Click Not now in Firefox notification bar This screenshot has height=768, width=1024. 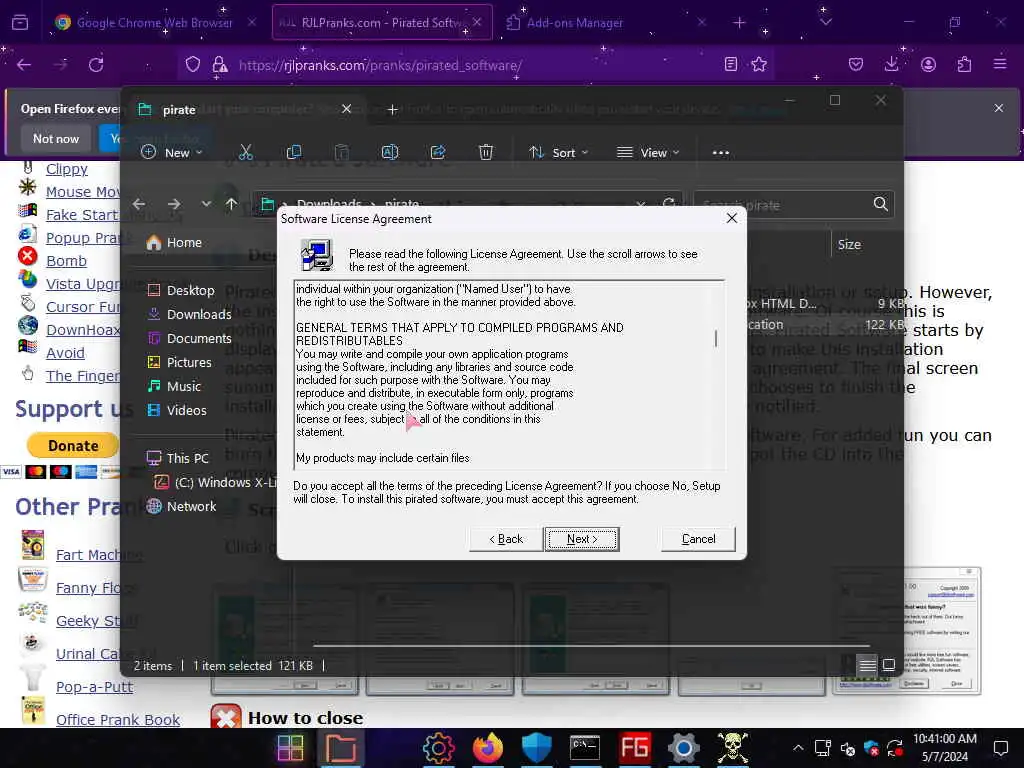pos(56,139)
